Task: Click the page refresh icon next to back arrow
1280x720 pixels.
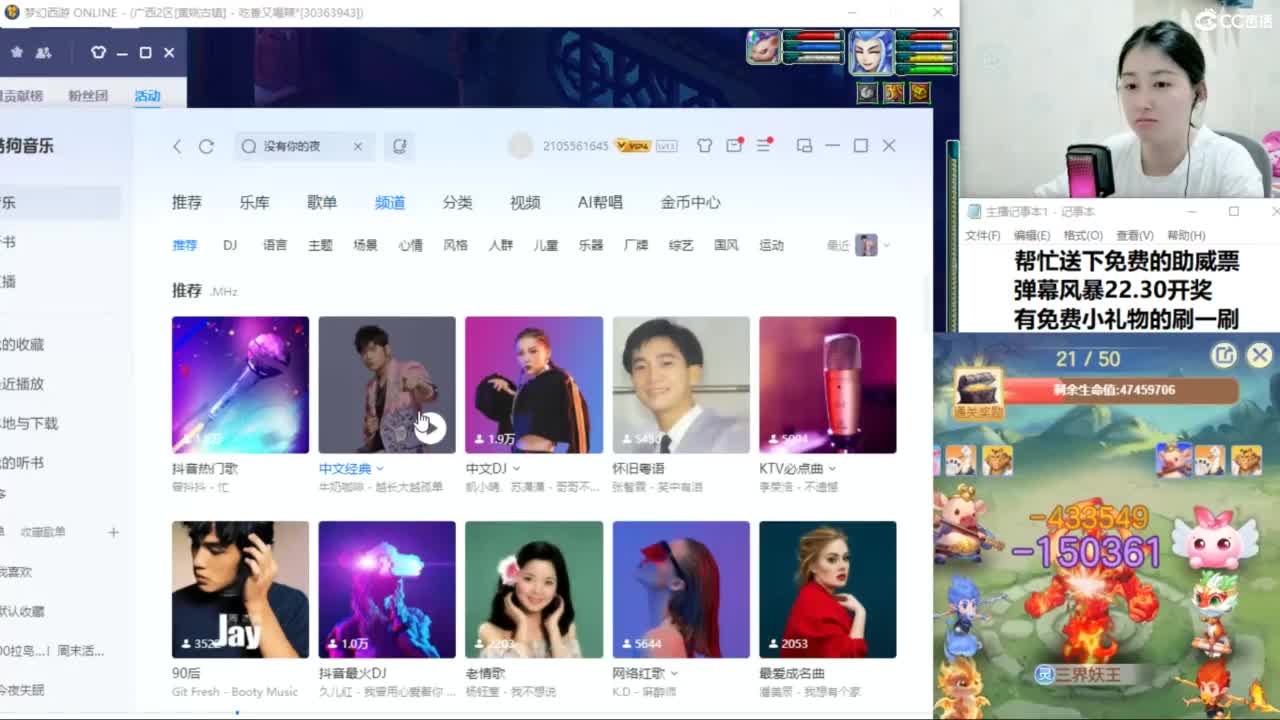Action: 205,146
